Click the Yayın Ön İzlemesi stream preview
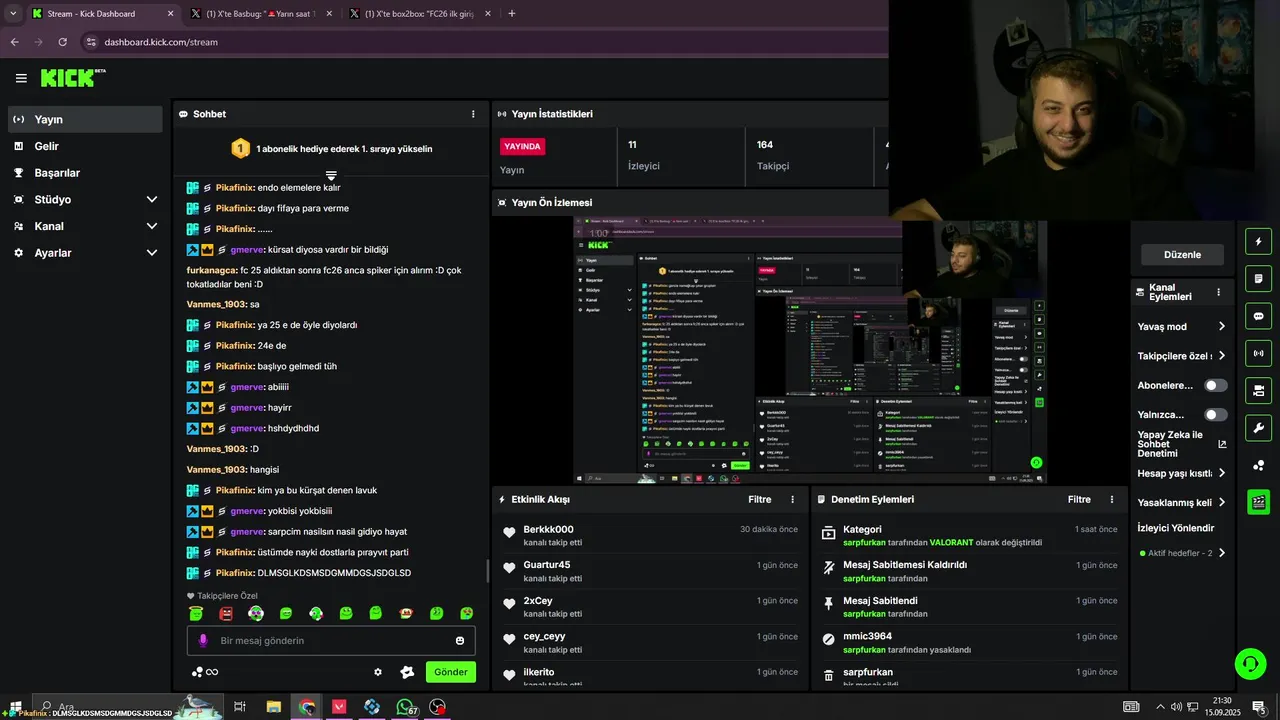Image resolution: width=1280 pixels, height=720 pixels. tap(810, 350)
